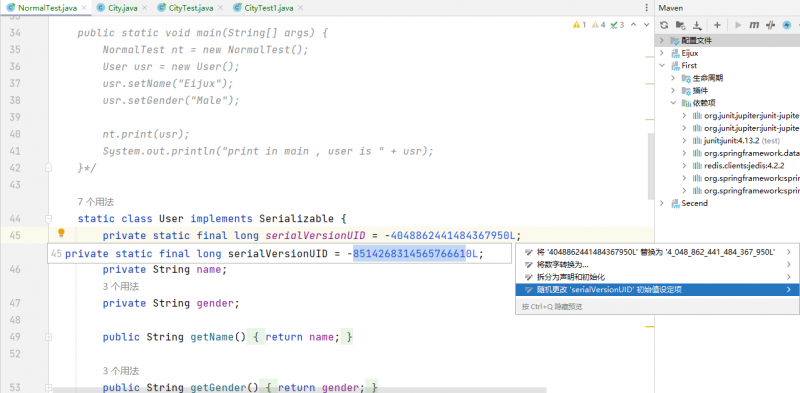Close the CityTest.java tab
Viewport: 800px width, 393px height.
[x=220, y=8]
